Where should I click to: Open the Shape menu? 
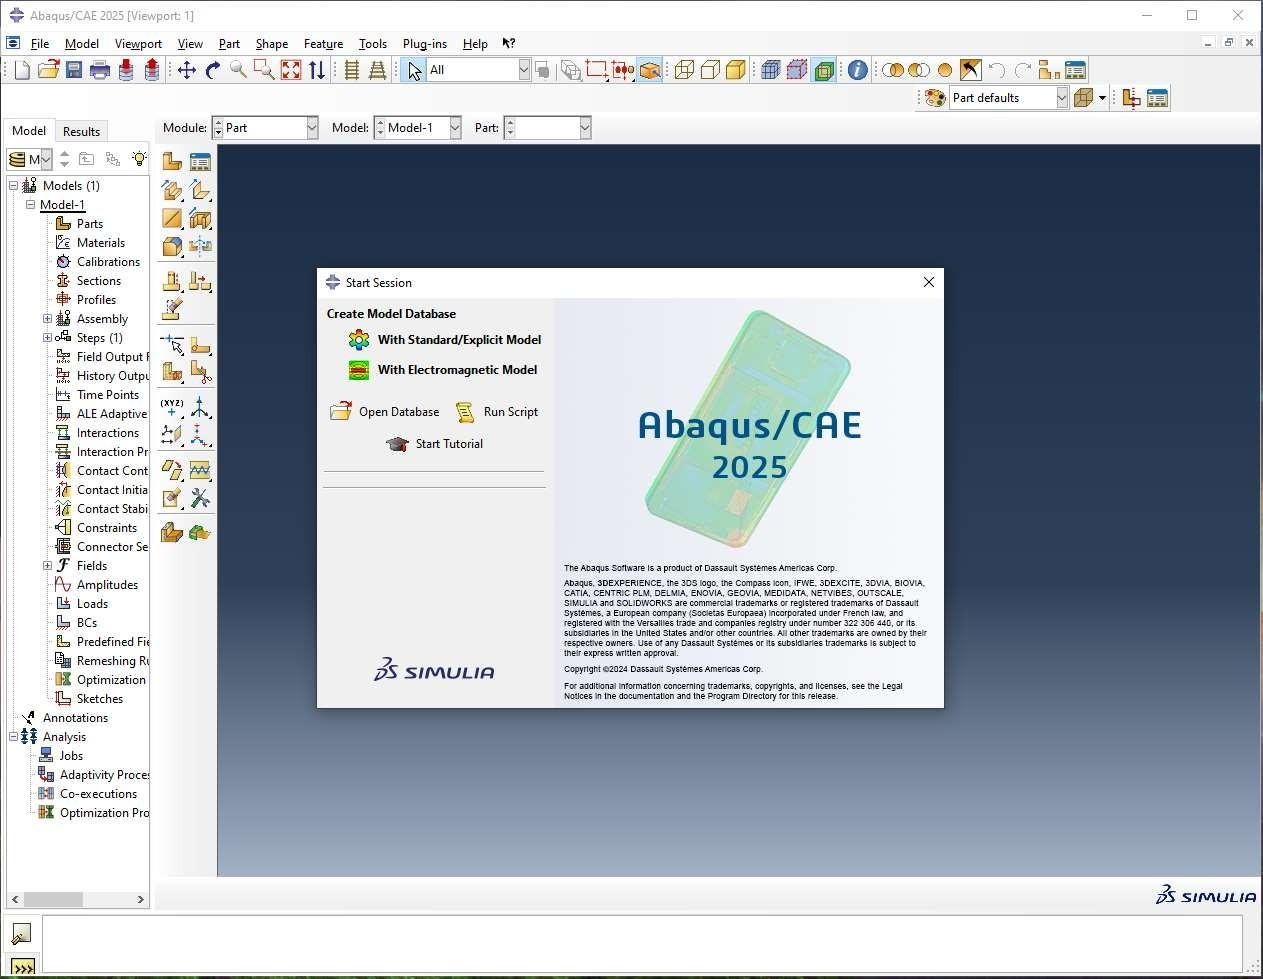tap(272, 44)
